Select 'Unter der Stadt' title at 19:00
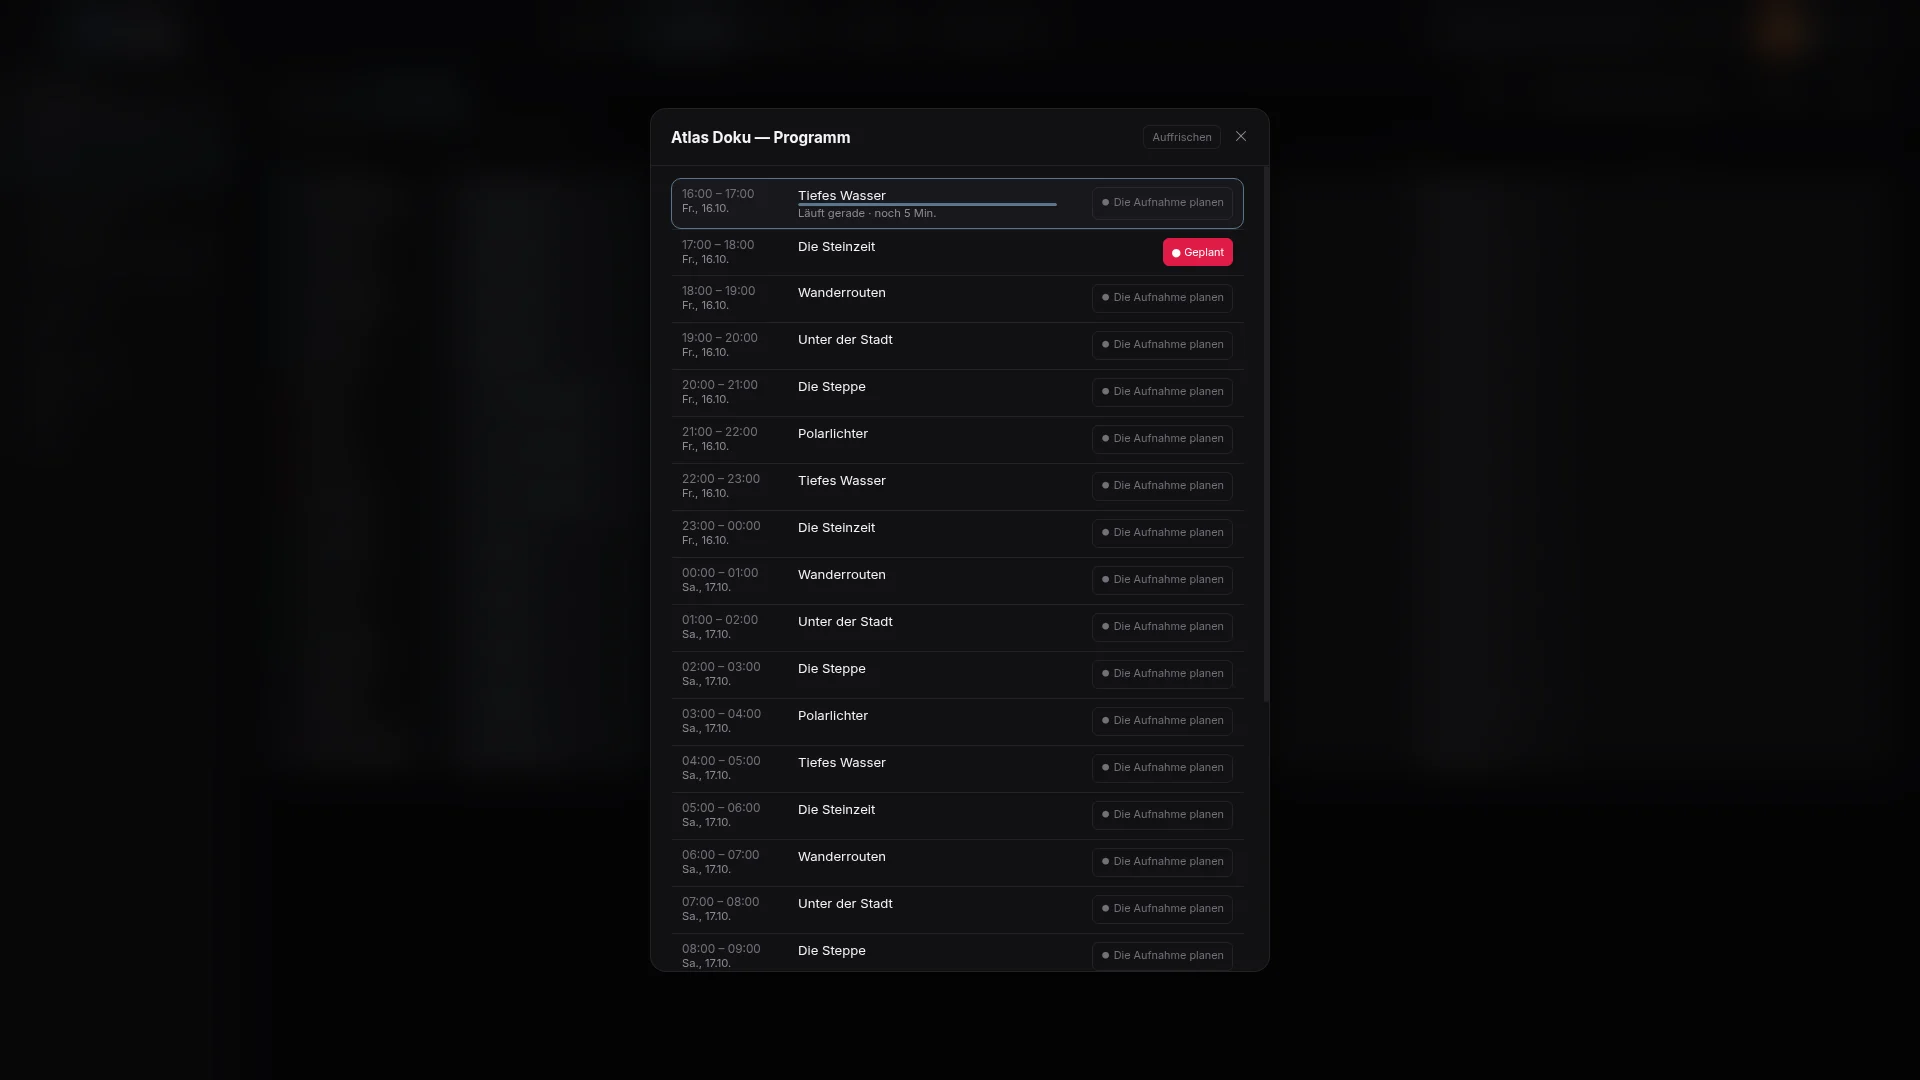The width and height of the screenshot is (1920, 1080). 845,340
